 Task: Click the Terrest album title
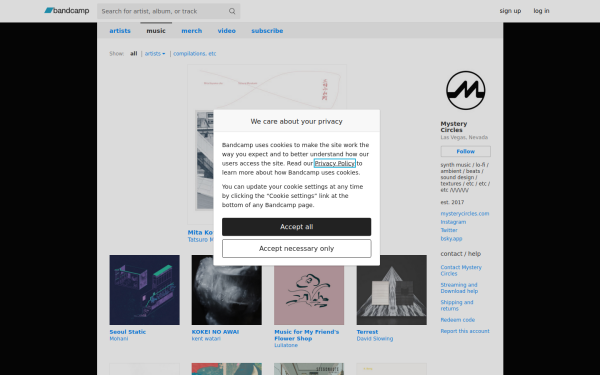coord(367,332)
